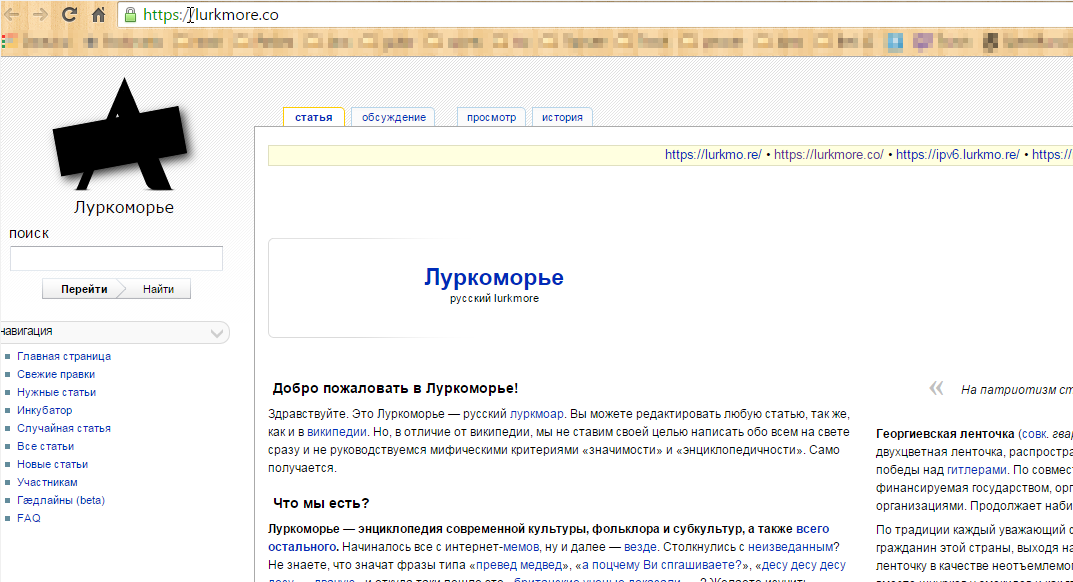The width and height of the screenshot is (1073, 582).
Task: Click the Lurkomorye logo image
Action: [x=122, y=134]
